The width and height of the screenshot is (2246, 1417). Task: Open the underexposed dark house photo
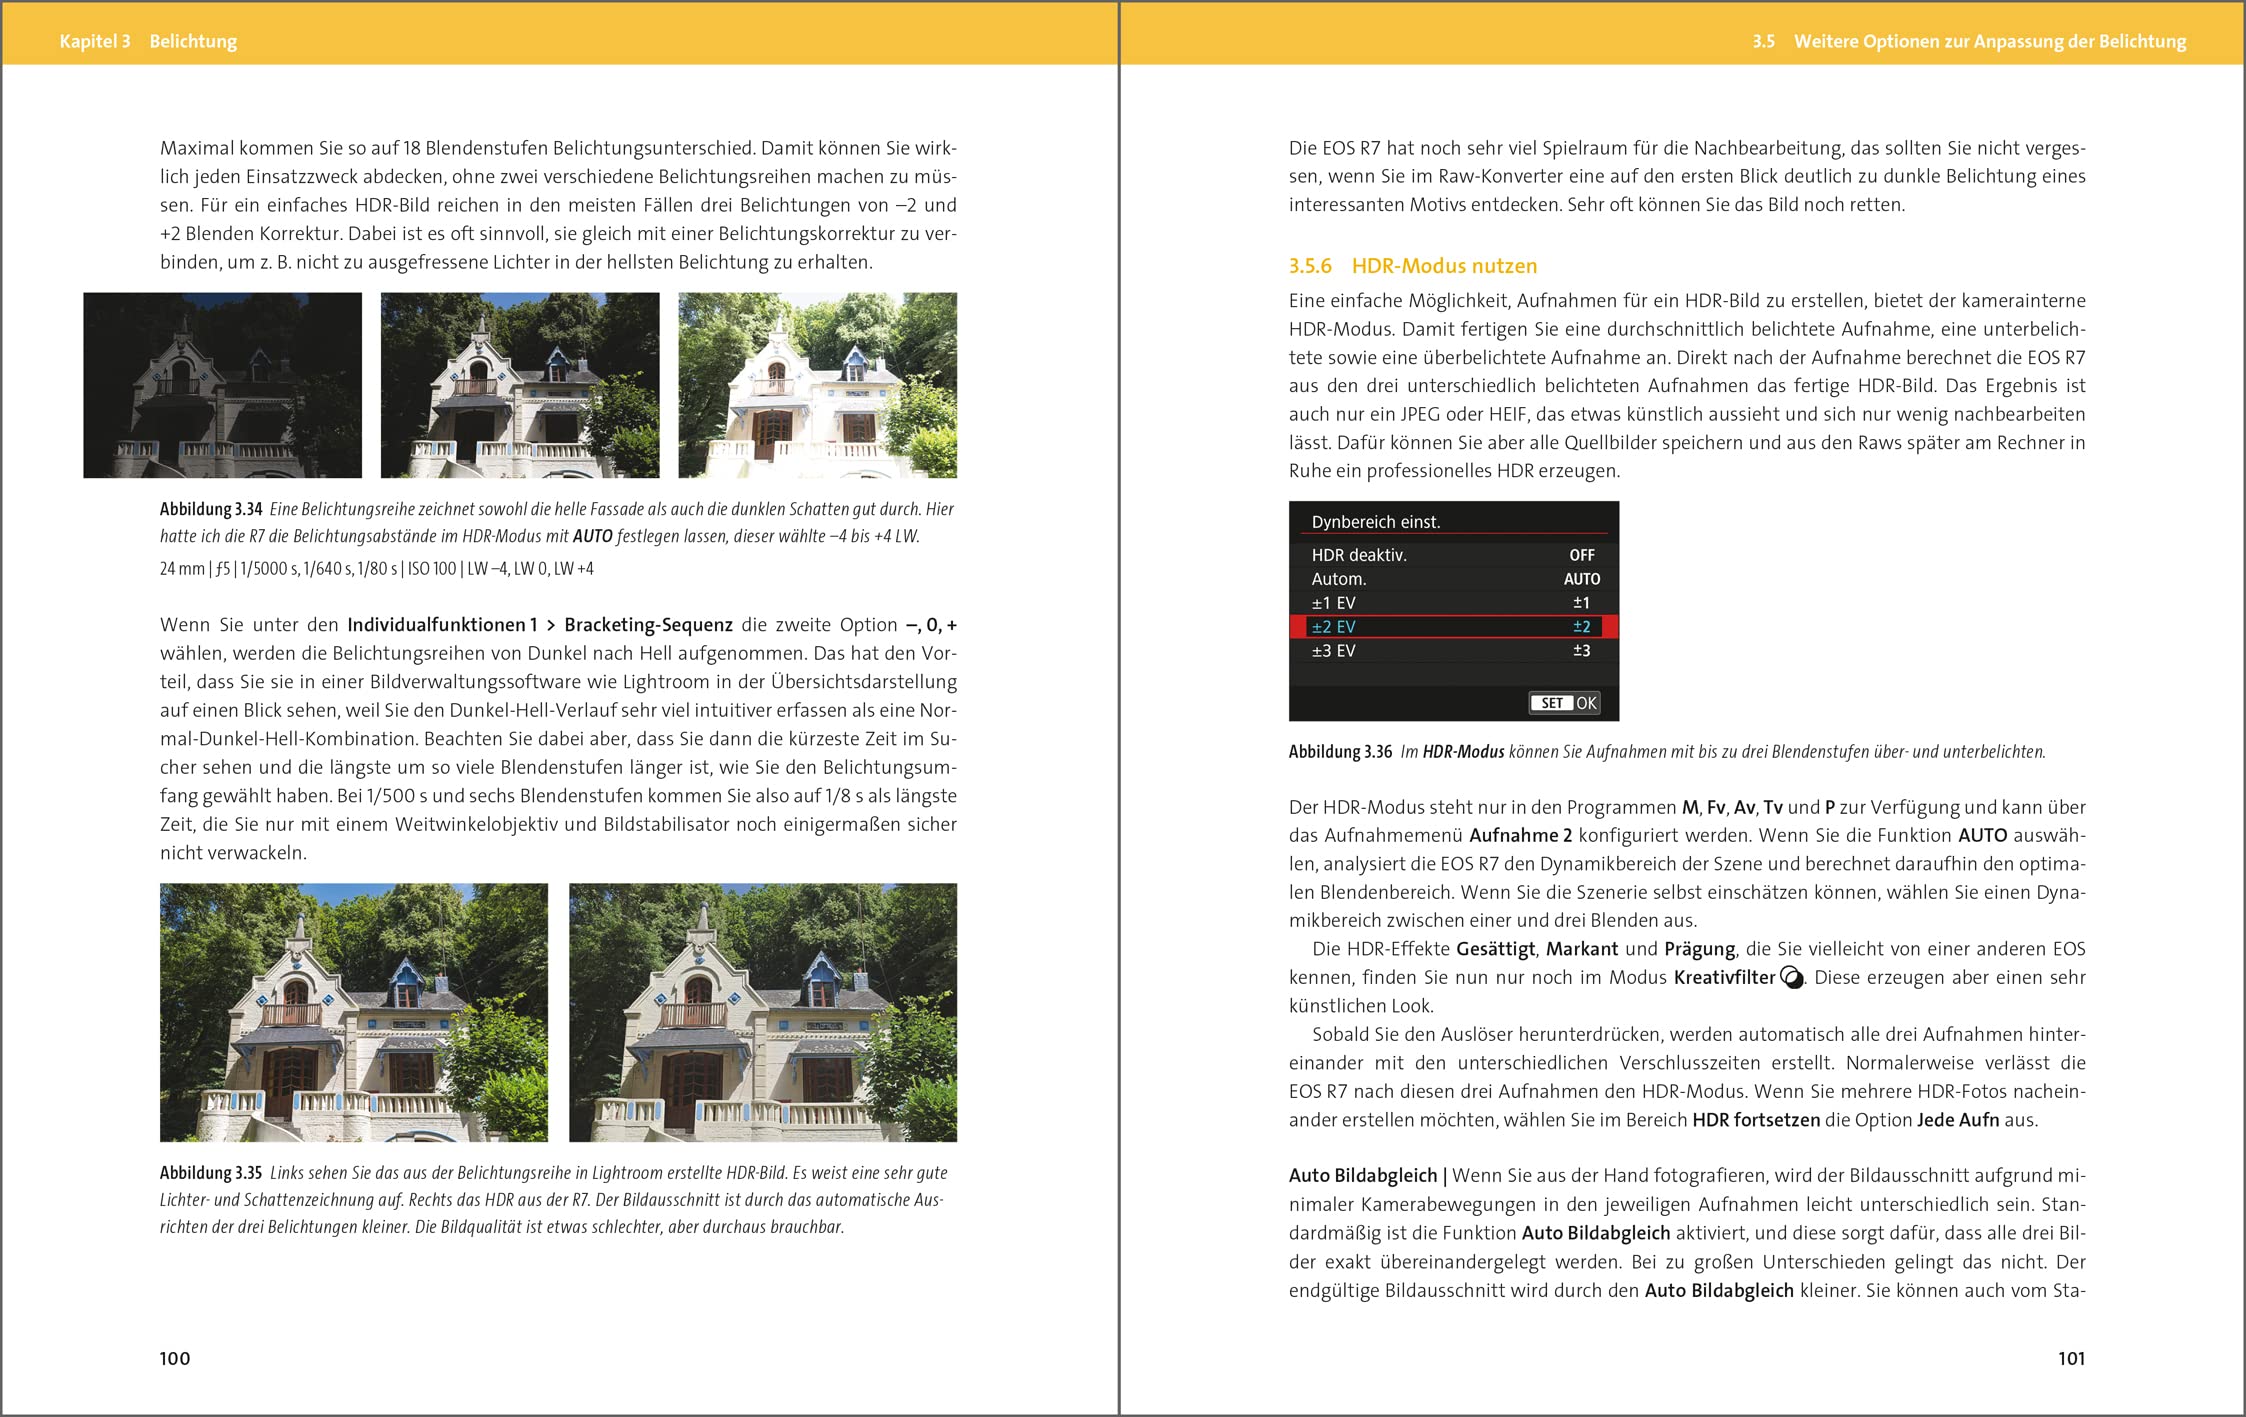pos(222,385)
